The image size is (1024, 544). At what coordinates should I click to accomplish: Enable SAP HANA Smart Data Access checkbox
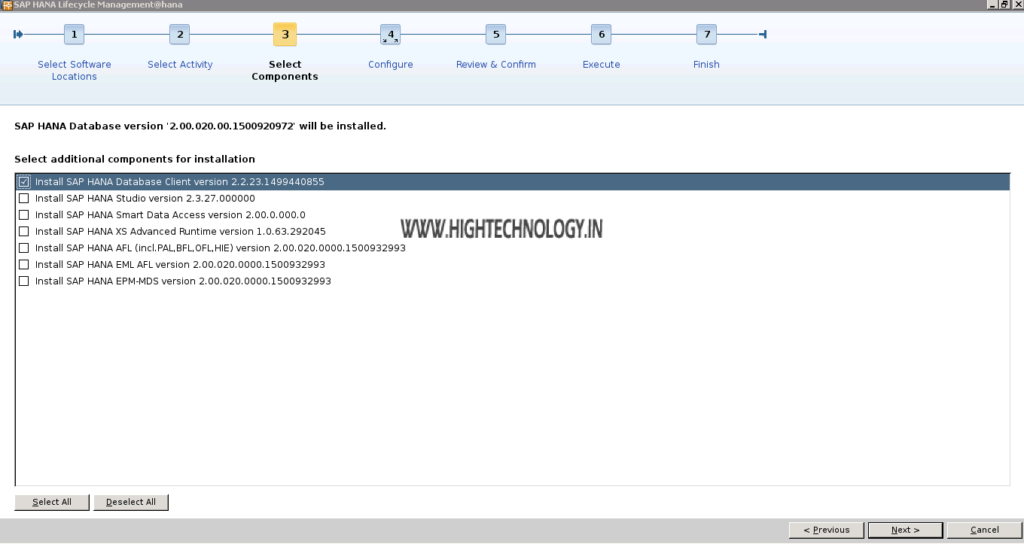pyautogui.click(x=24, y=215)
